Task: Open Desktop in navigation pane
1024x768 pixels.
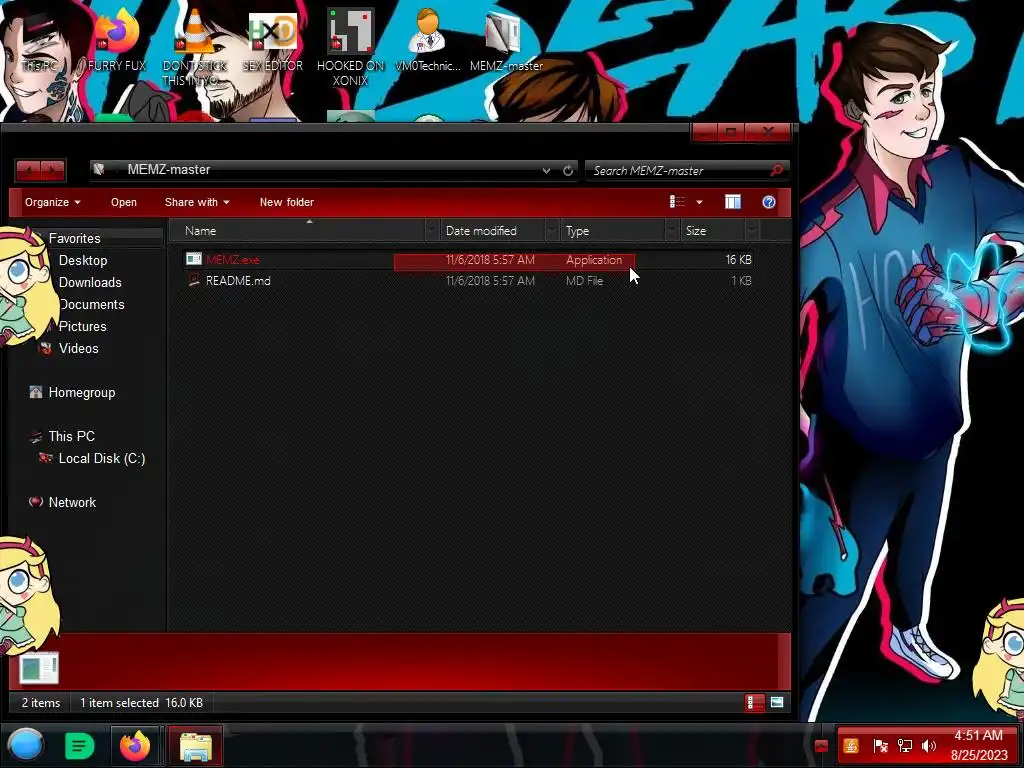Action: [x=83, y=260]
